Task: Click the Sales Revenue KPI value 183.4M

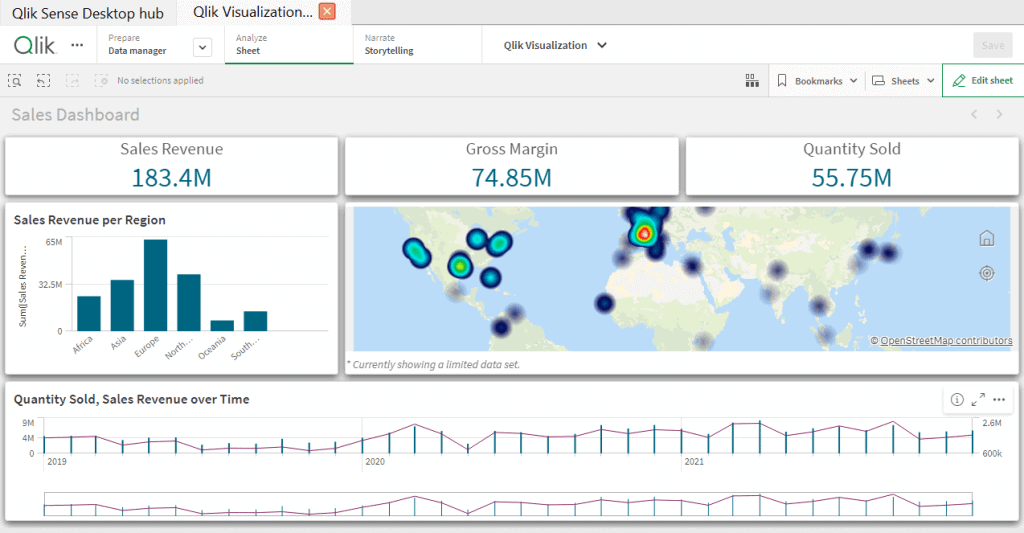Action: 172,178
